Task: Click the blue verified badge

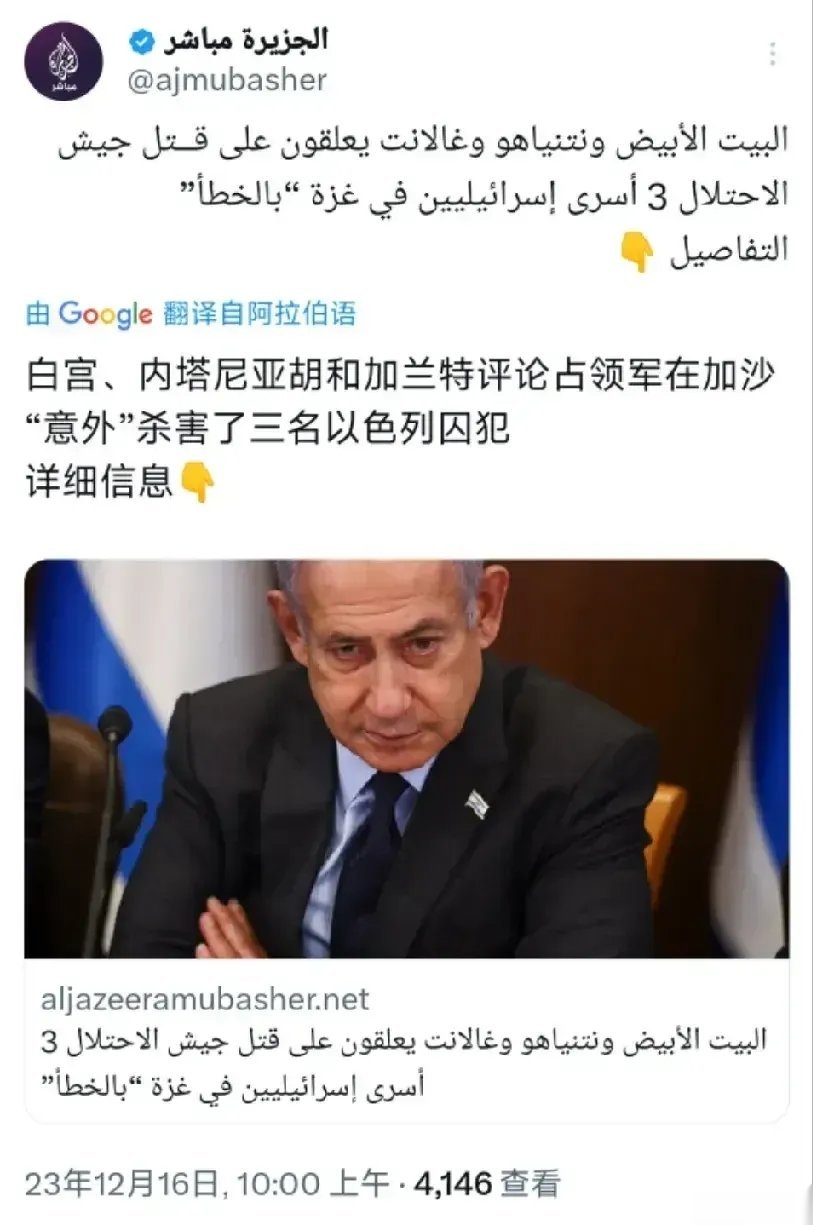Action: click(143, 41)
